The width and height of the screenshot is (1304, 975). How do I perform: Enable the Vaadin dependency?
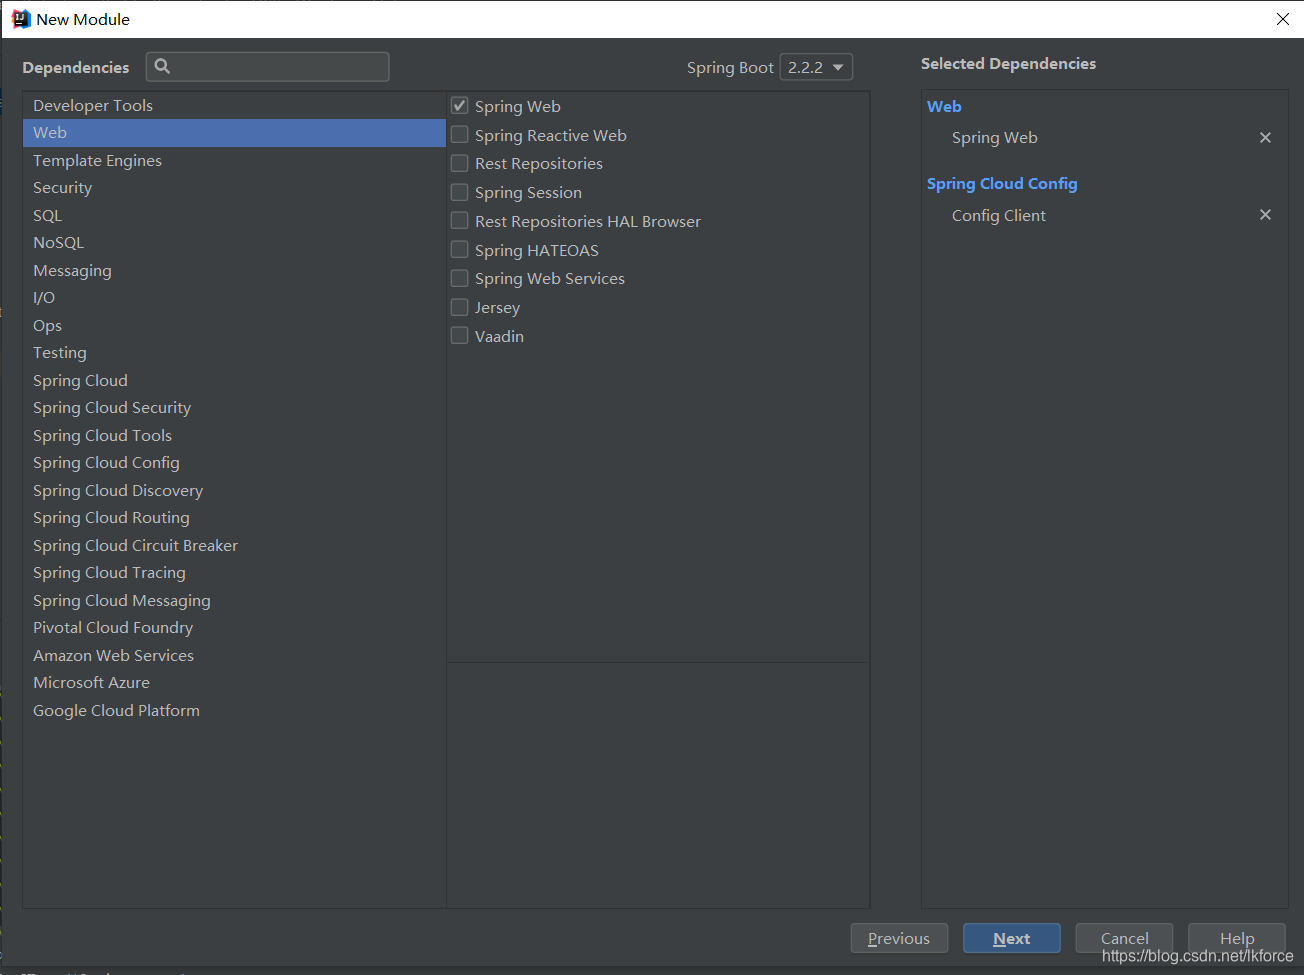coord(460,335)
